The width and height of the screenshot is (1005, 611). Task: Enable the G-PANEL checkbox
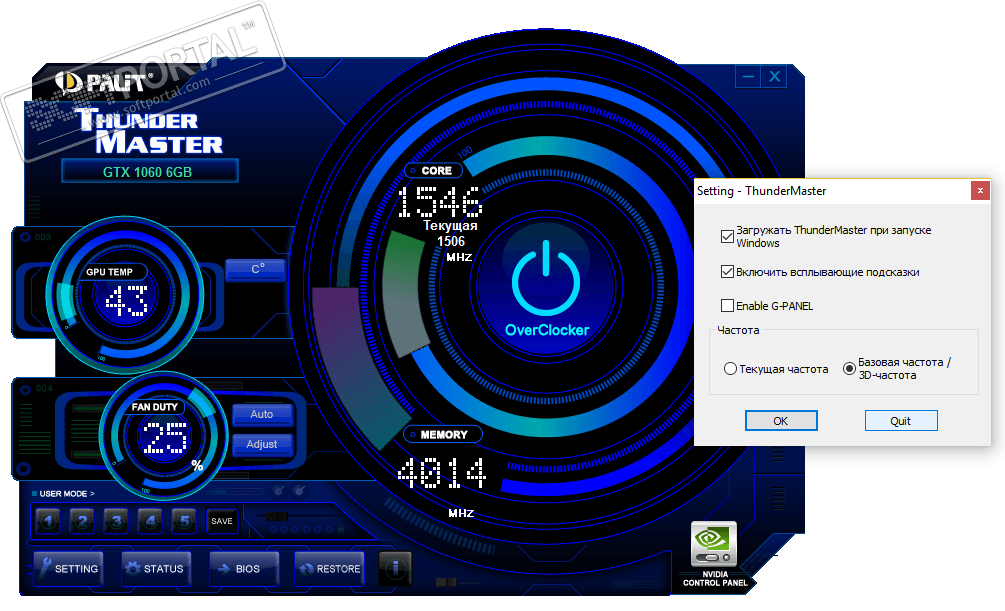(x=727, y=306)
